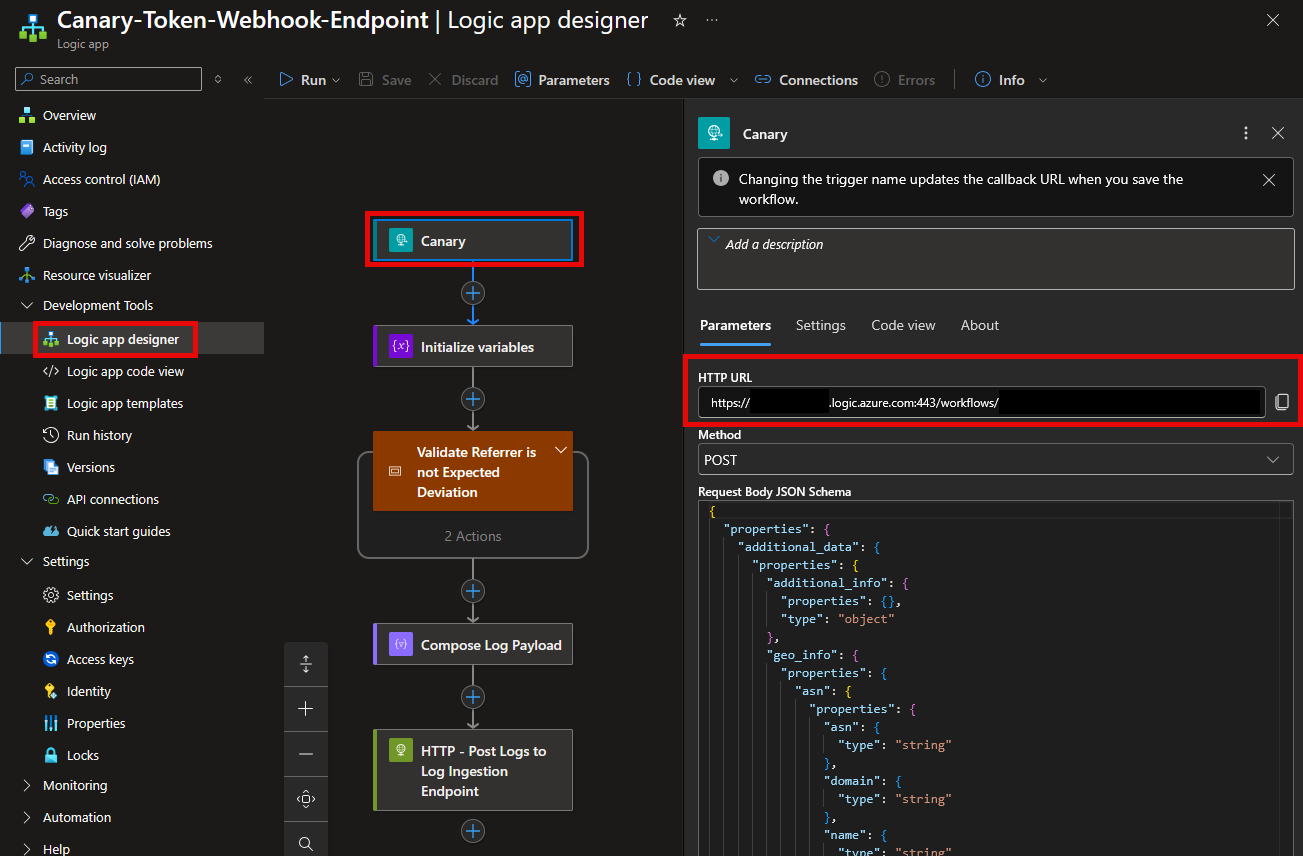Click Discard in the toolbar
1303x856 pixels.
463,80
